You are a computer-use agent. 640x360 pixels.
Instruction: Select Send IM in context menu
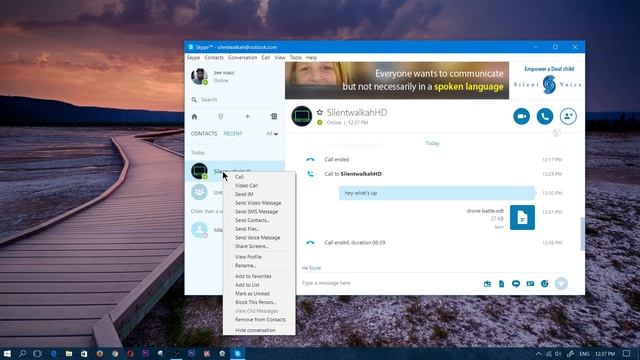coord(259,194)
